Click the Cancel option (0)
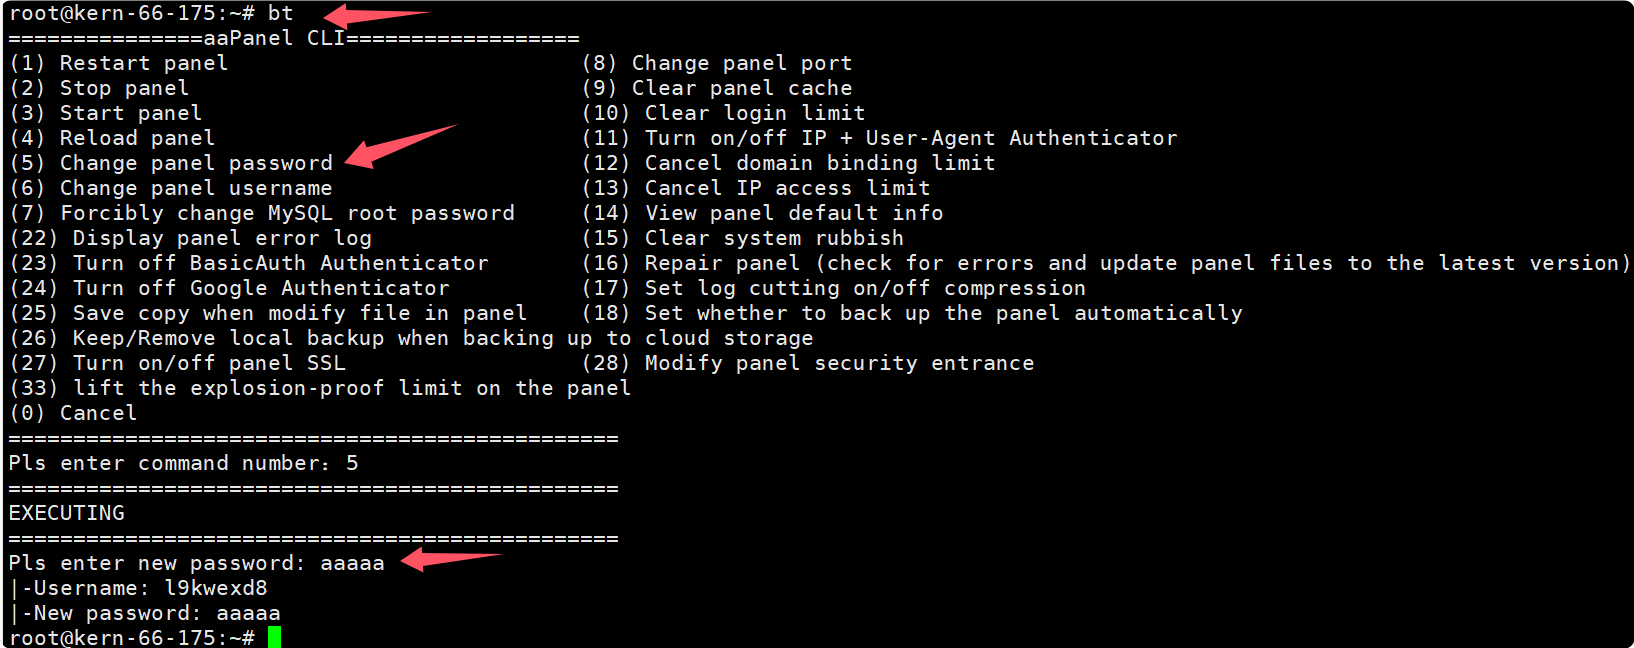Screen dimensions: 1634x648 click(x=73, y=413)
